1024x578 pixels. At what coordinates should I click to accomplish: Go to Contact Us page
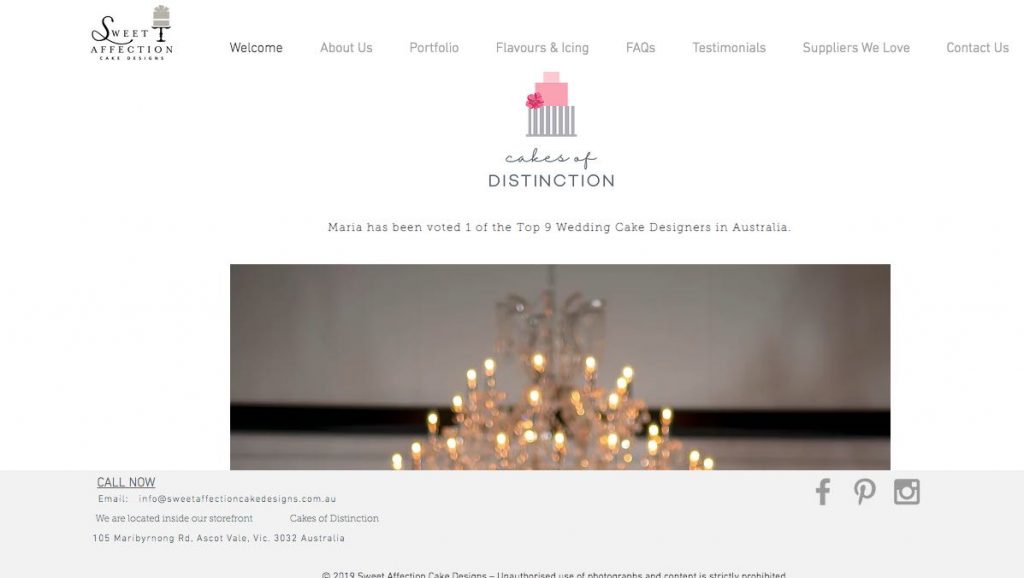pyautogui.click(x=978, y=48)
